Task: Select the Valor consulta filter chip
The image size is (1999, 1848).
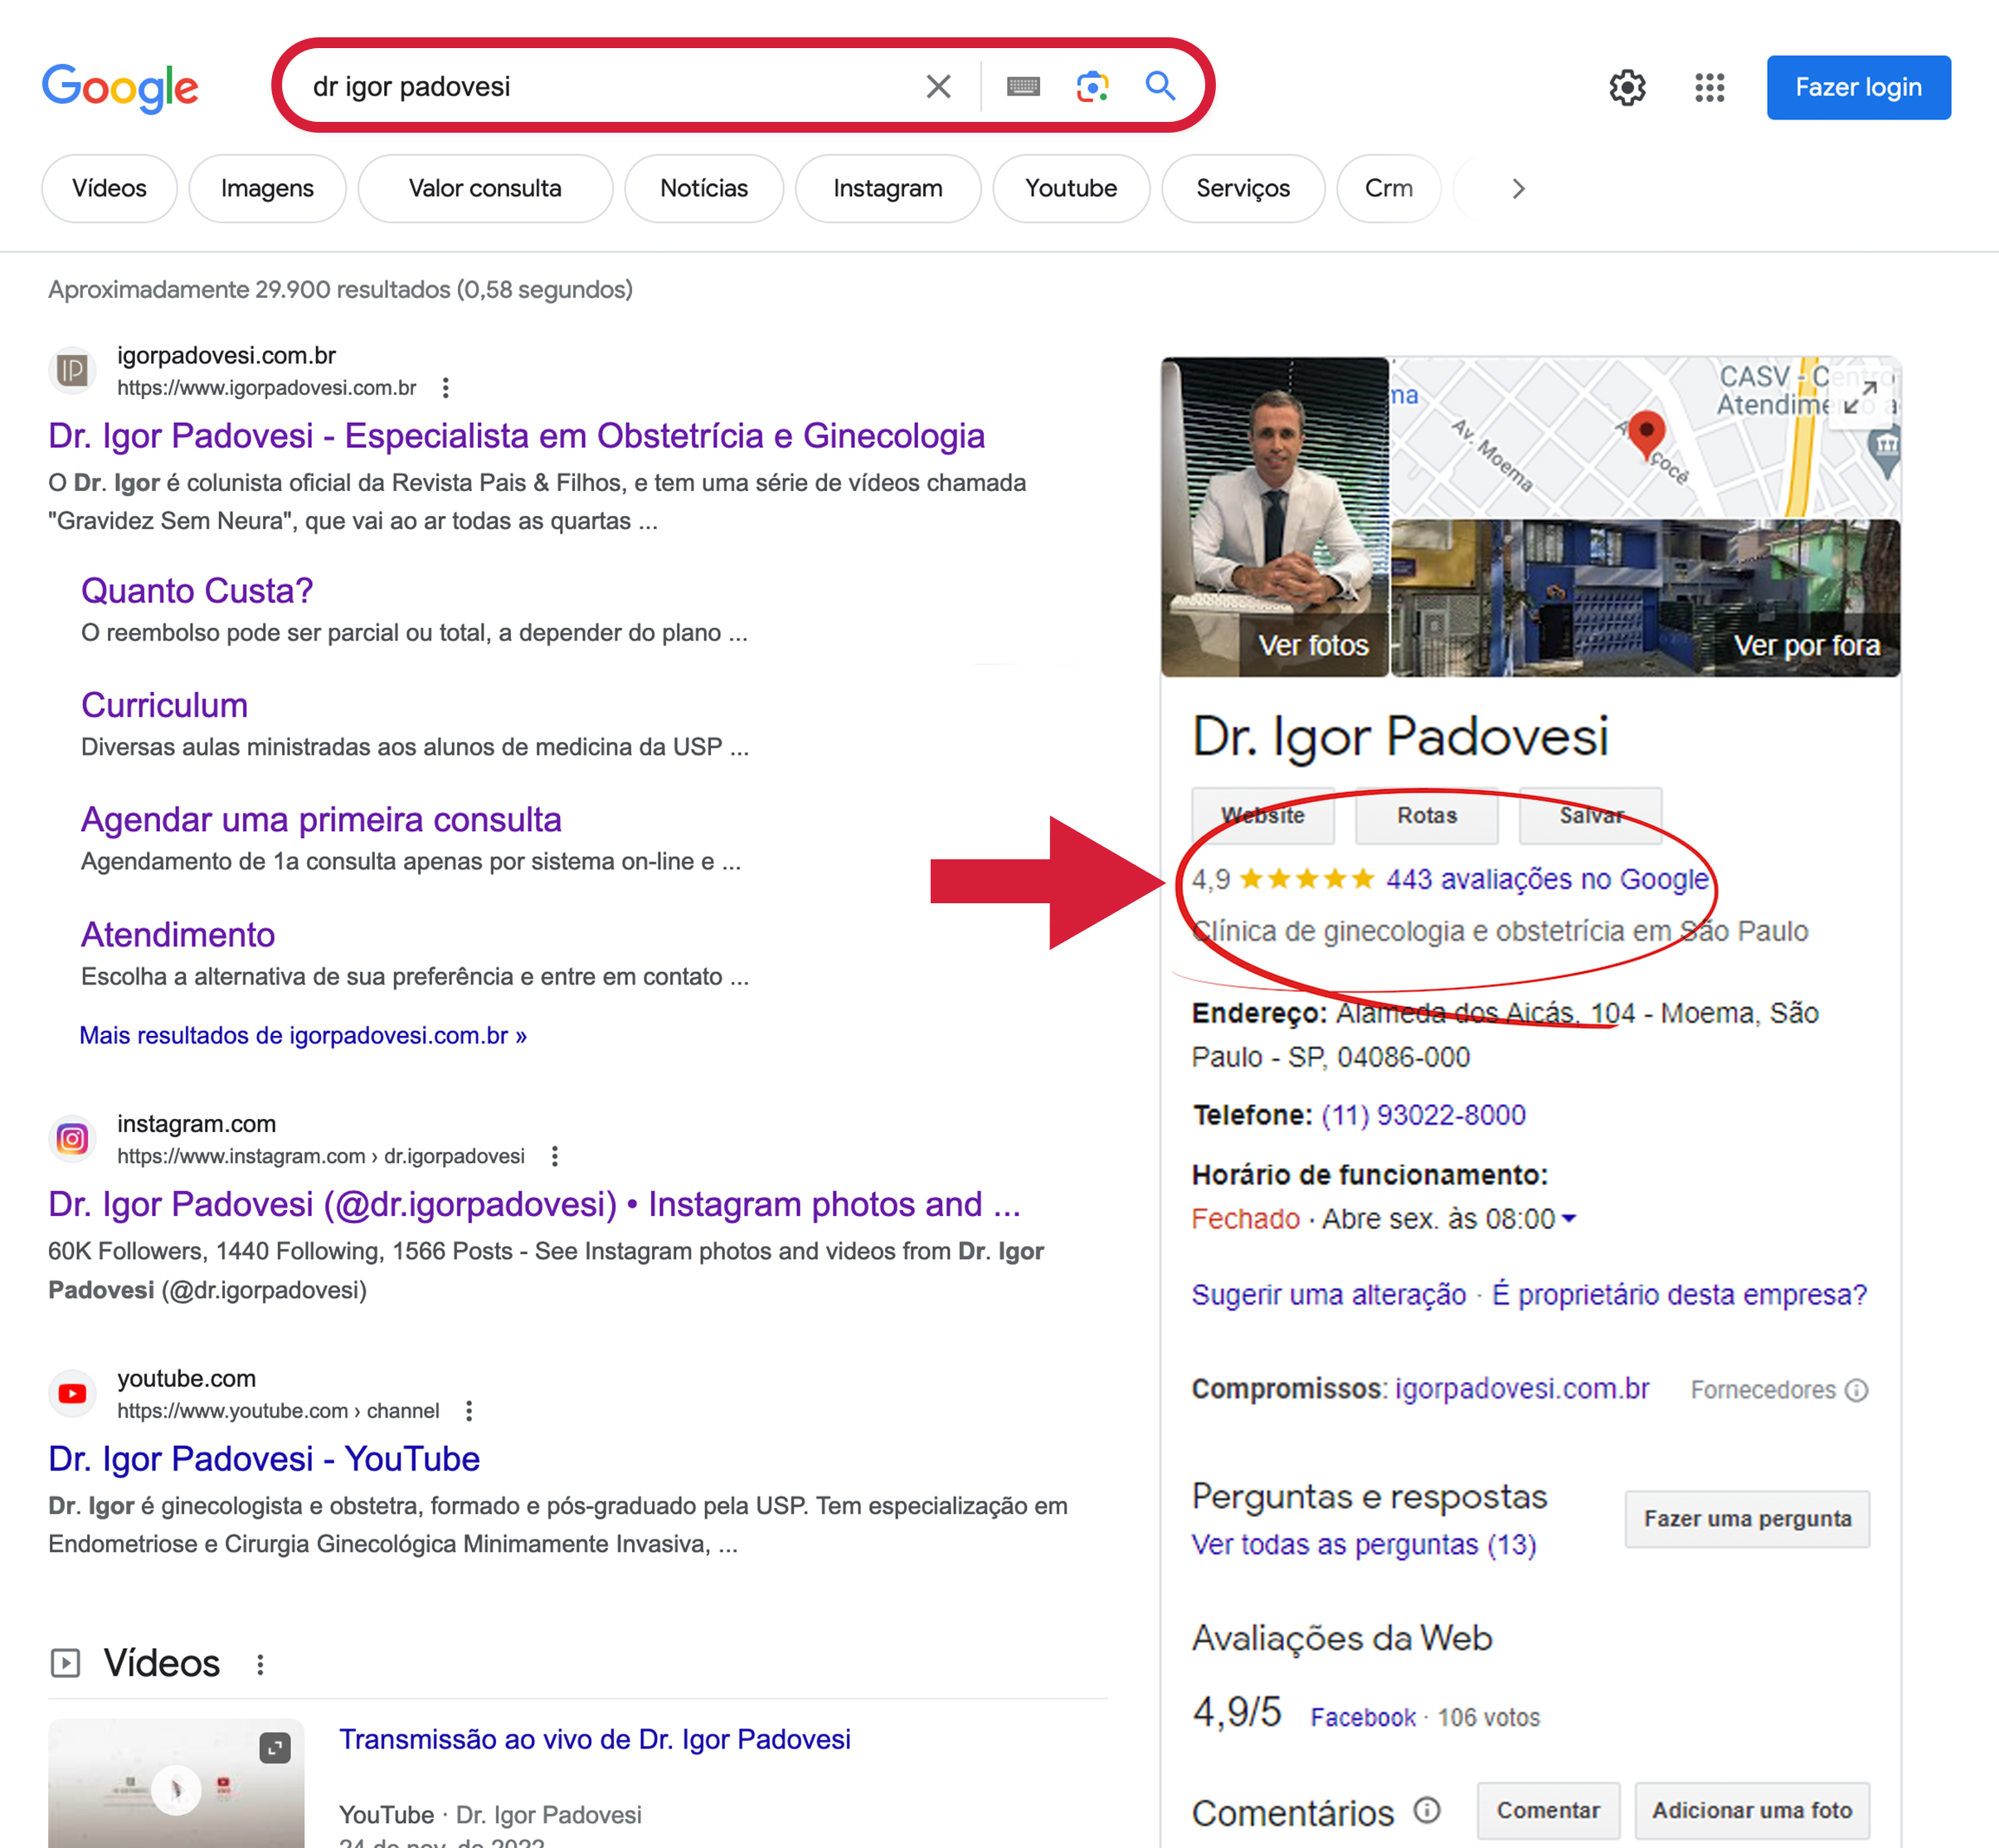Action: 485,188
